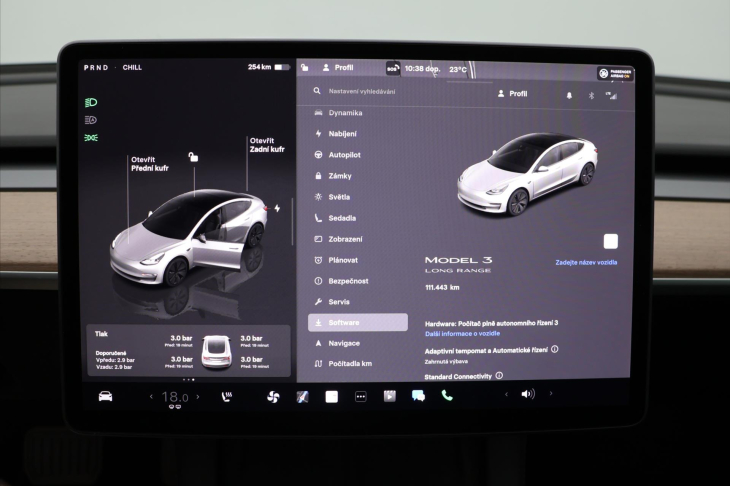The image size is (730, 486).
Task: Tap the SOS icon in status bar
Action: [393, 69]
